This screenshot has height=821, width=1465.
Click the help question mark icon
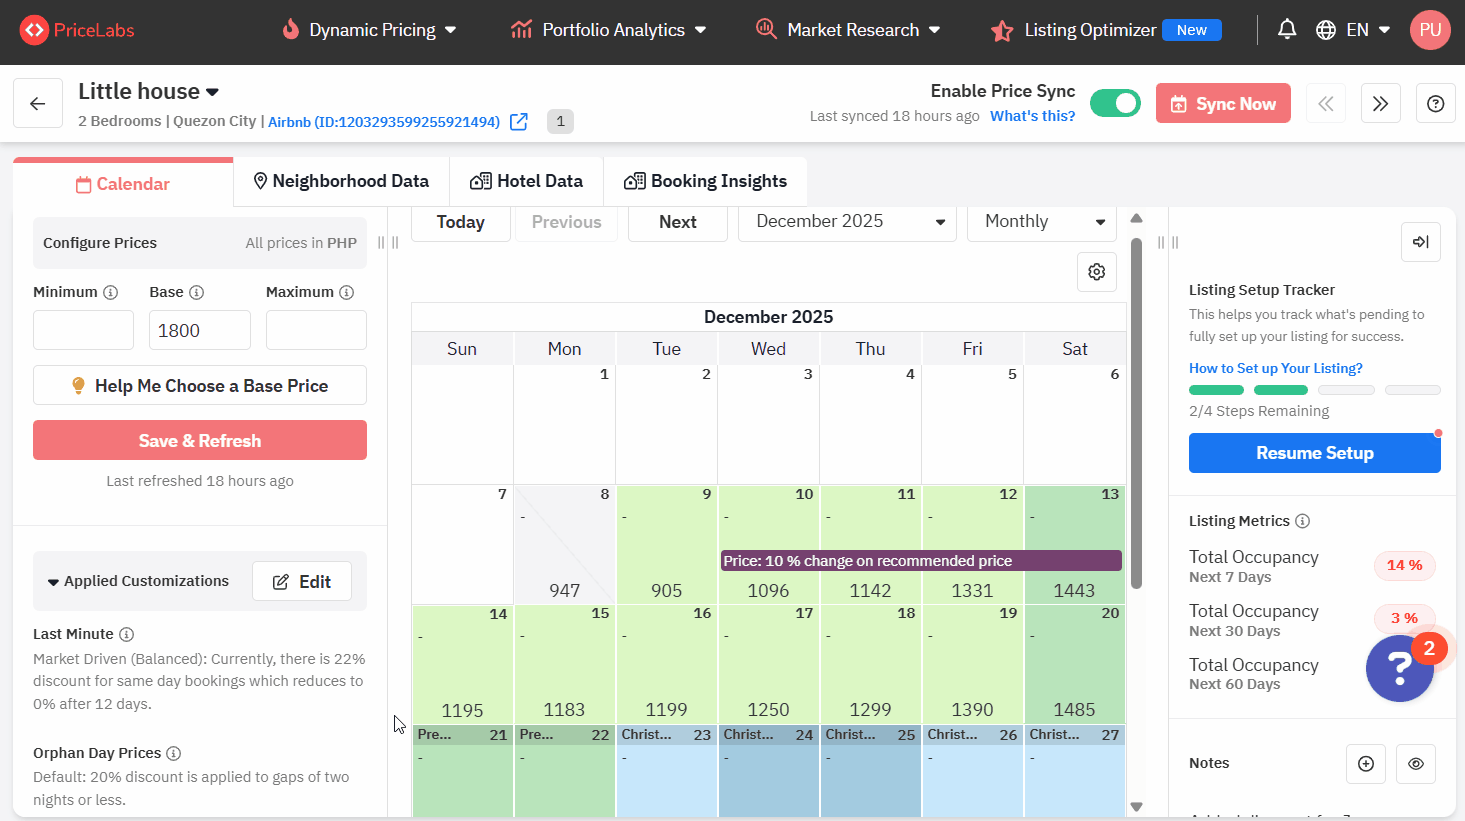click(x=1435, y=104)
